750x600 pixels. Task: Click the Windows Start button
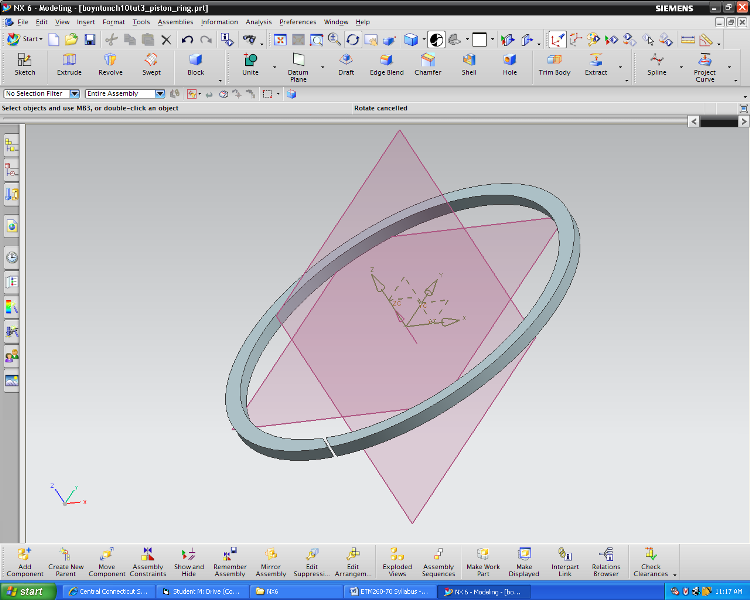pos(27,592)
